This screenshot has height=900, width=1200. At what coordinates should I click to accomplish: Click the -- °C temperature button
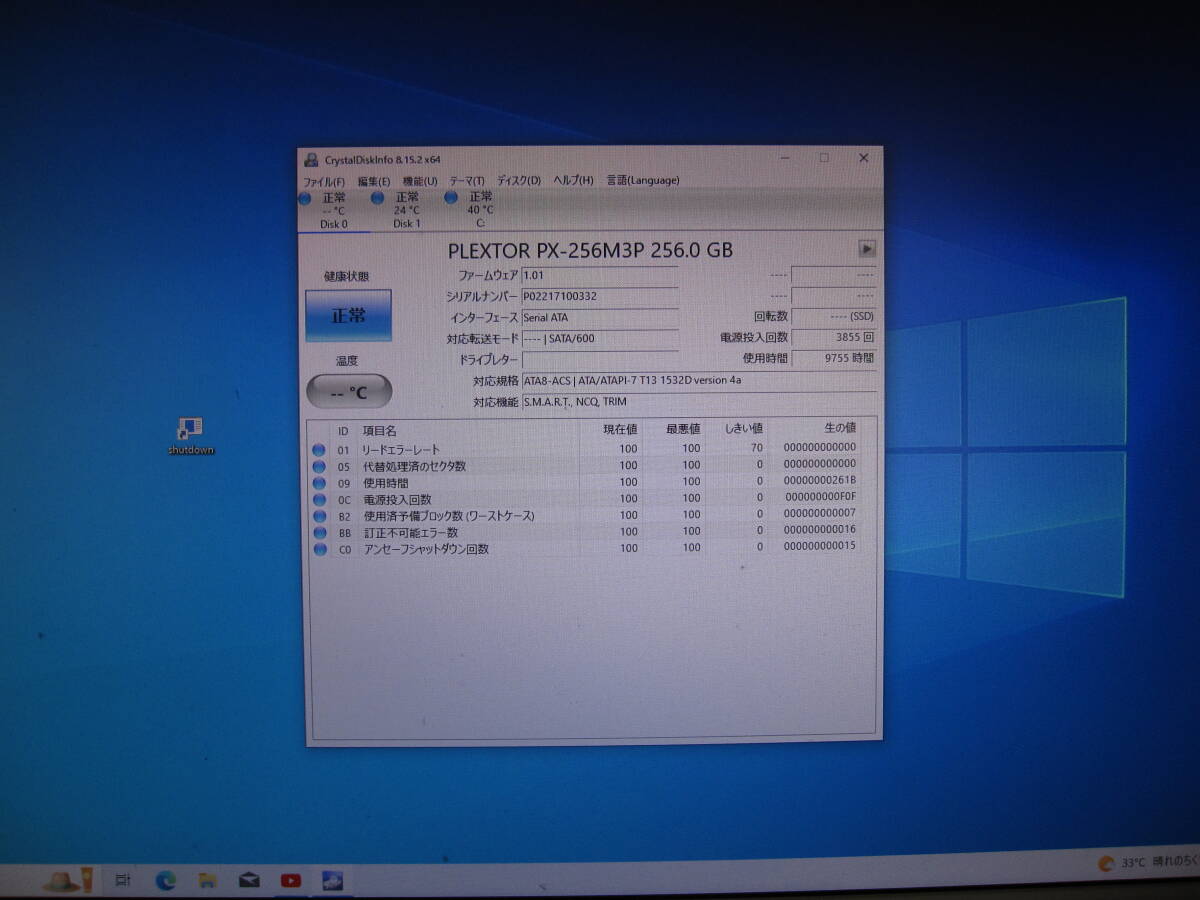pos(349,391)
